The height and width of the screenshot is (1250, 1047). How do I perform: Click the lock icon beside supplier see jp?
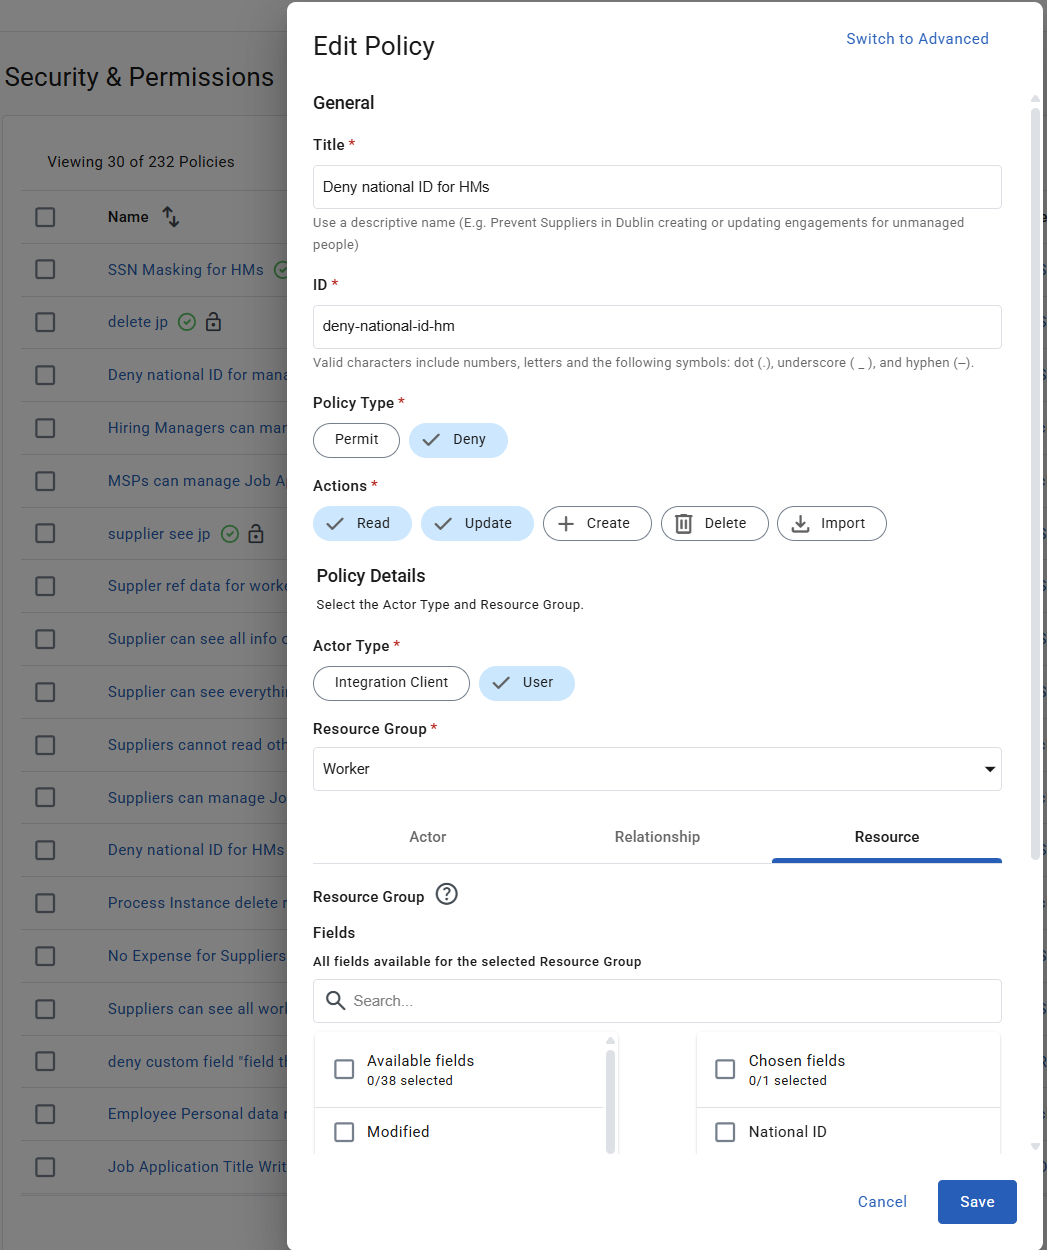[256, 534]
